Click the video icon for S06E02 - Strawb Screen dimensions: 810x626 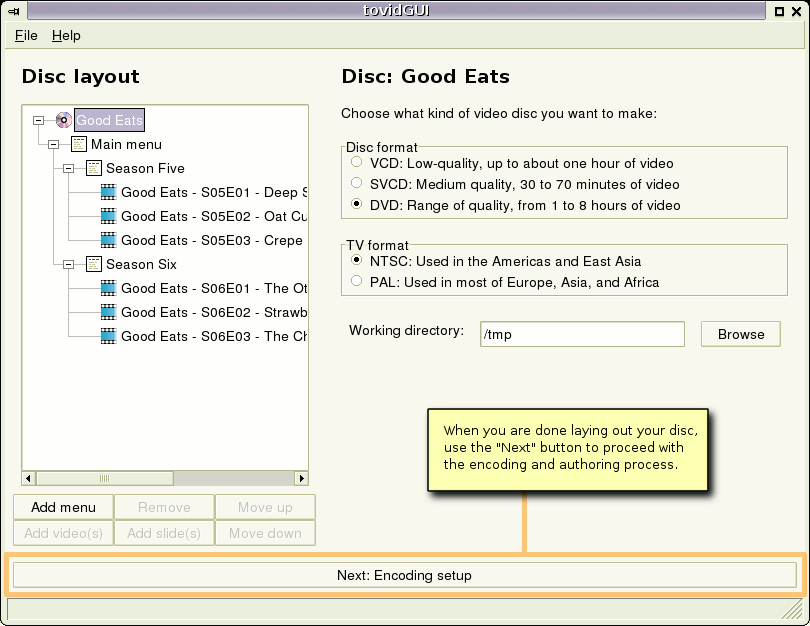107,312
